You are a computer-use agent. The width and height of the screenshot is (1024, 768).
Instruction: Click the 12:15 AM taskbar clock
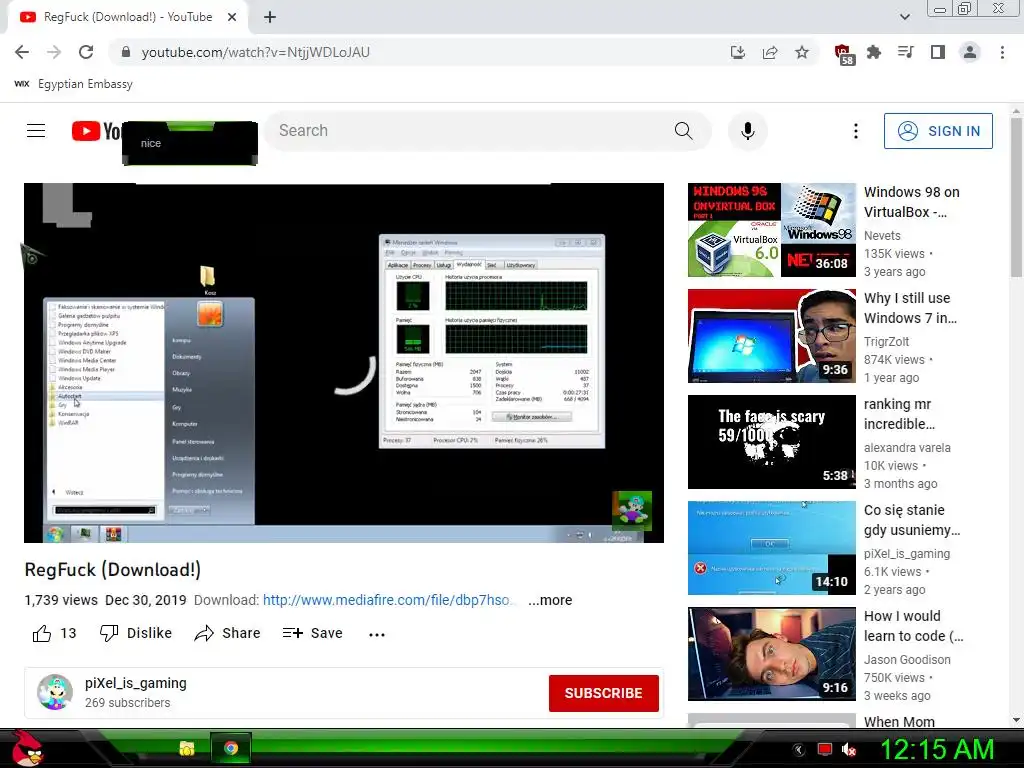tap(937, 749)
